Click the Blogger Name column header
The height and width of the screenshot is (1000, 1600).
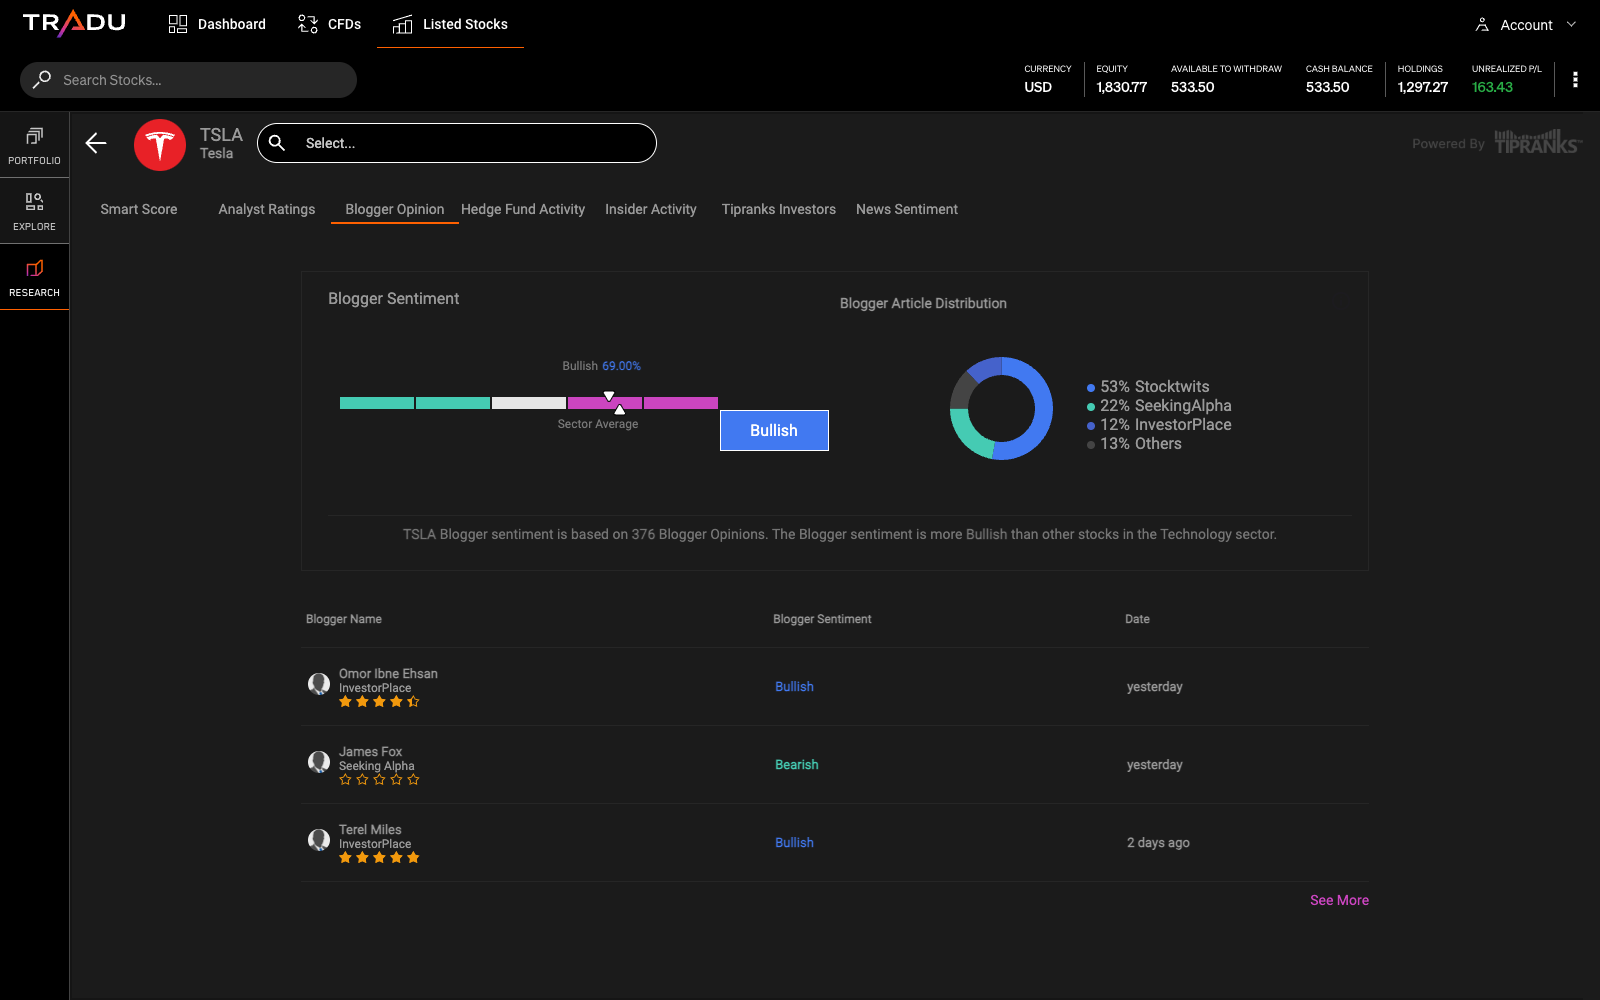pyautogui.click(x=344, y=619)
